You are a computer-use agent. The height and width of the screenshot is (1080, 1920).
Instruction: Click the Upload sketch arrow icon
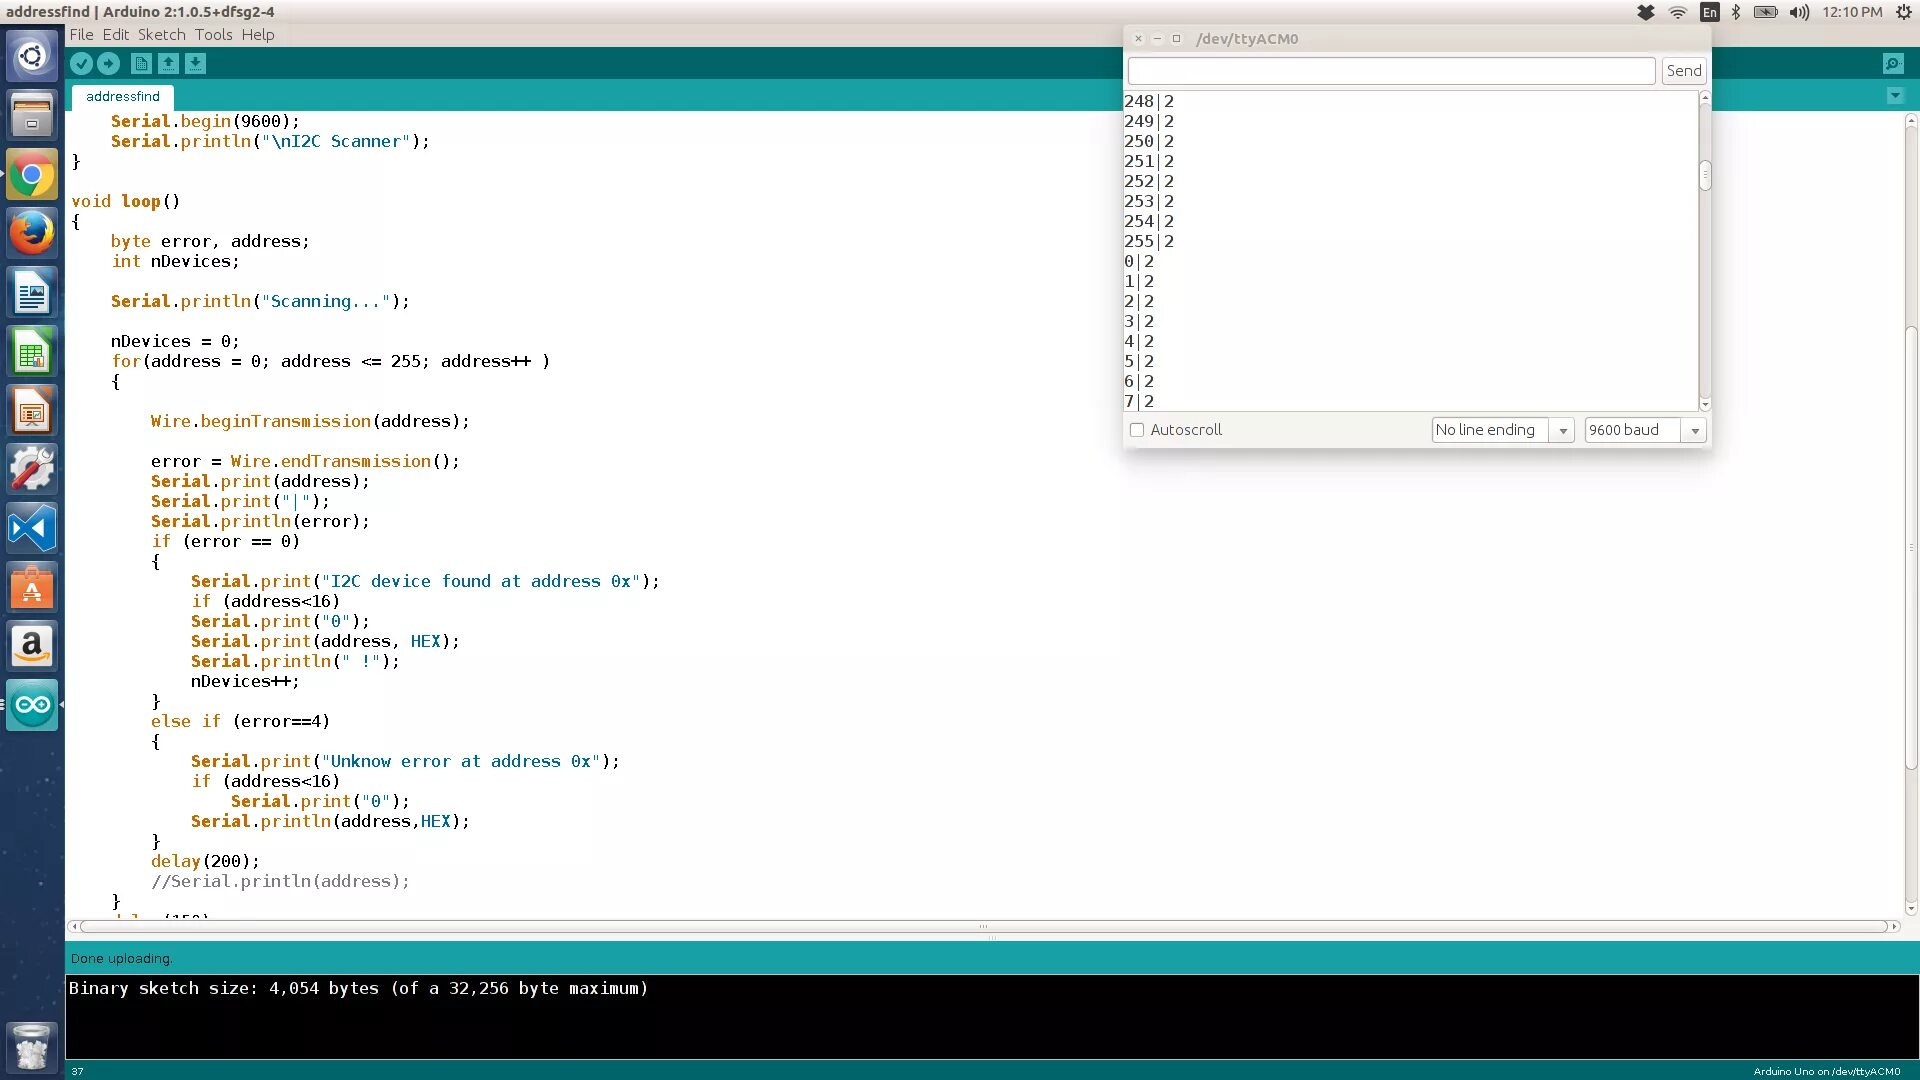click(109, 64)
